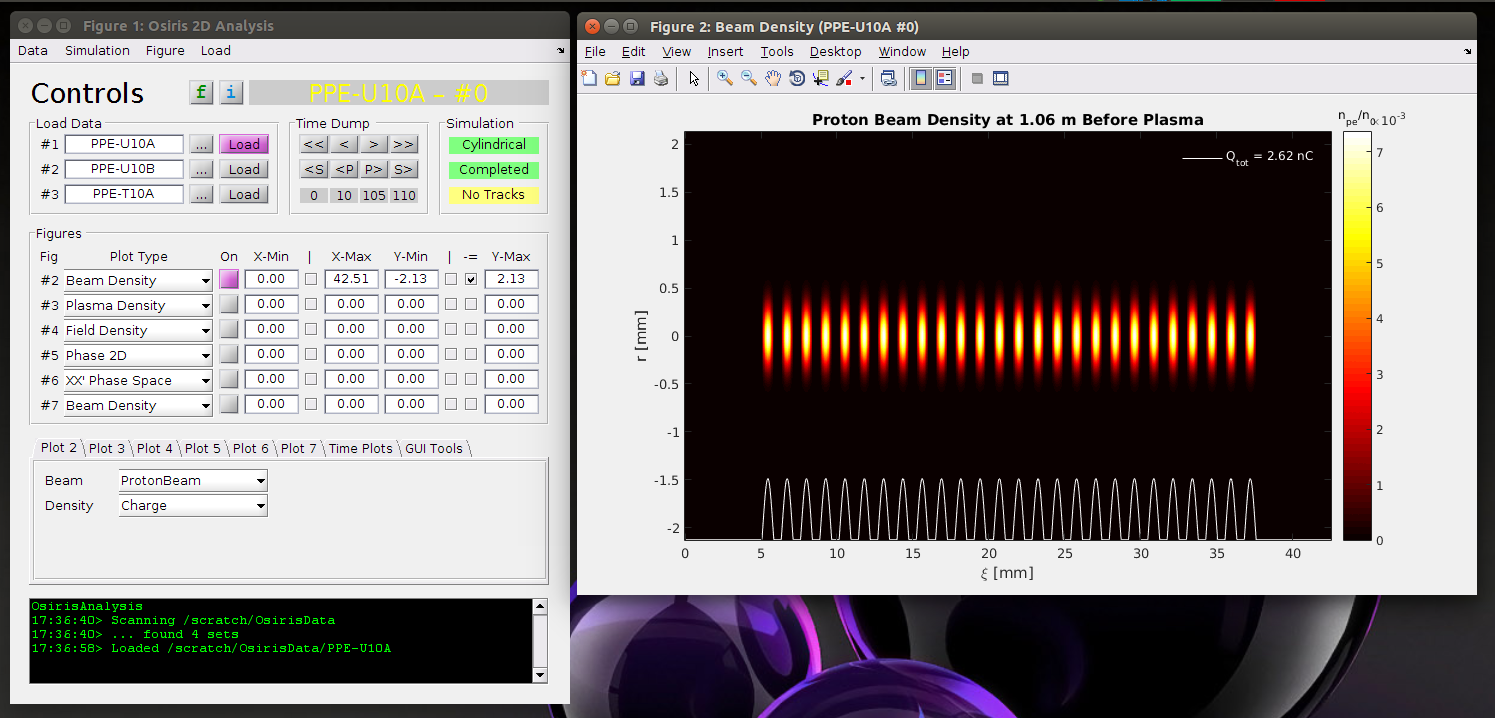
Task: Click the Save Figure floppy icon
Action: (x=637, y=78)
